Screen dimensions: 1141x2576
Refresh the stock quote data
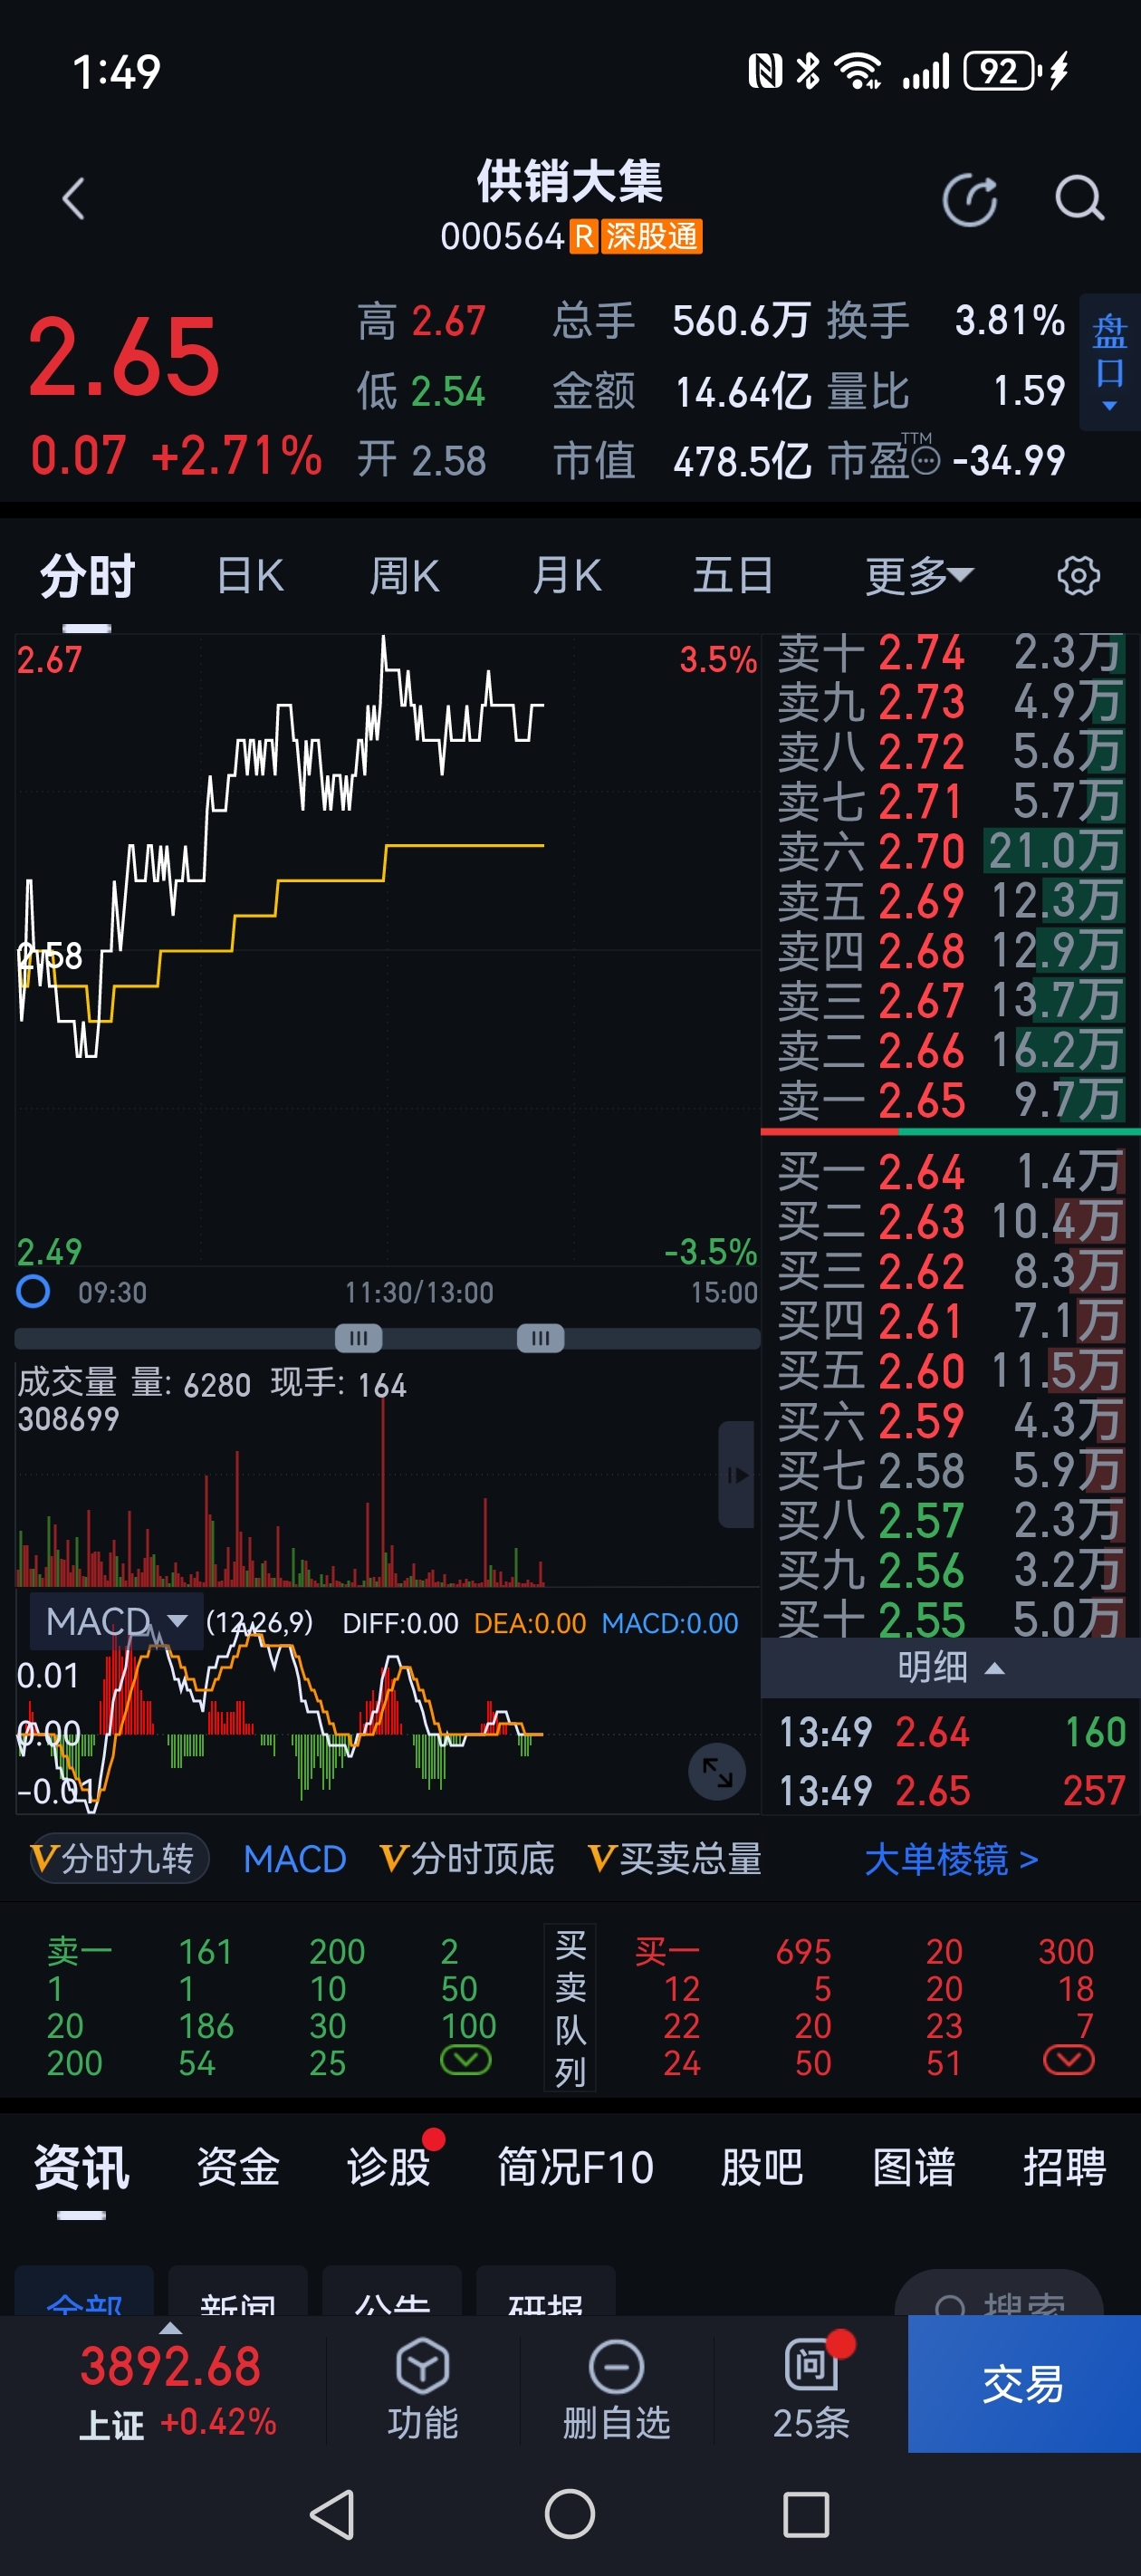point(969,199)
